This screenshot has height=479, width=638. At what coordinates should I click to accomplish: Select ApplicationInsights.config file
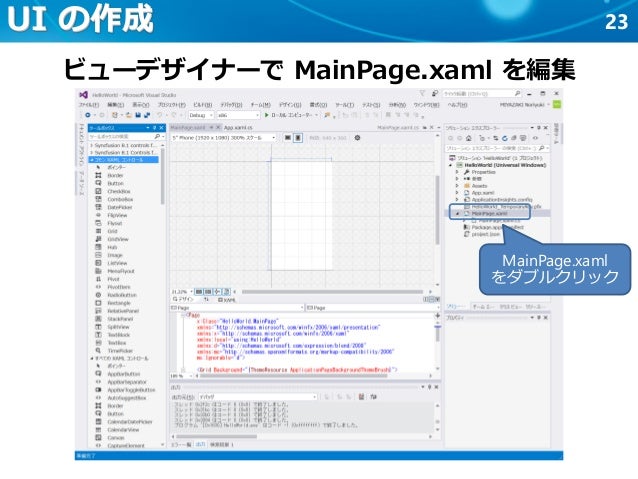click(502, 199)
